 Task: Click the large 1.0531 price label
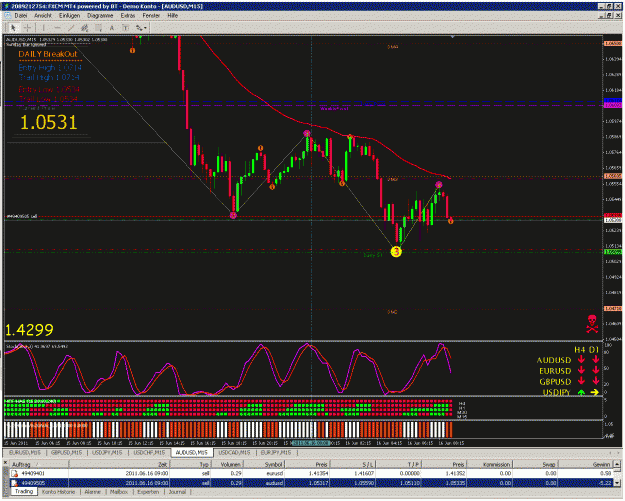pyautogui.click(x=48, y=122)
